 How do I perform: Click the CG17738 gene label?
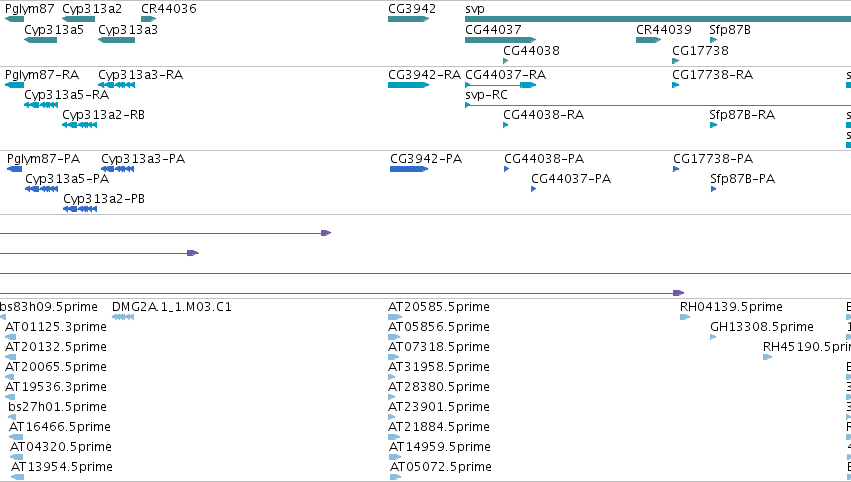point(700,50)
